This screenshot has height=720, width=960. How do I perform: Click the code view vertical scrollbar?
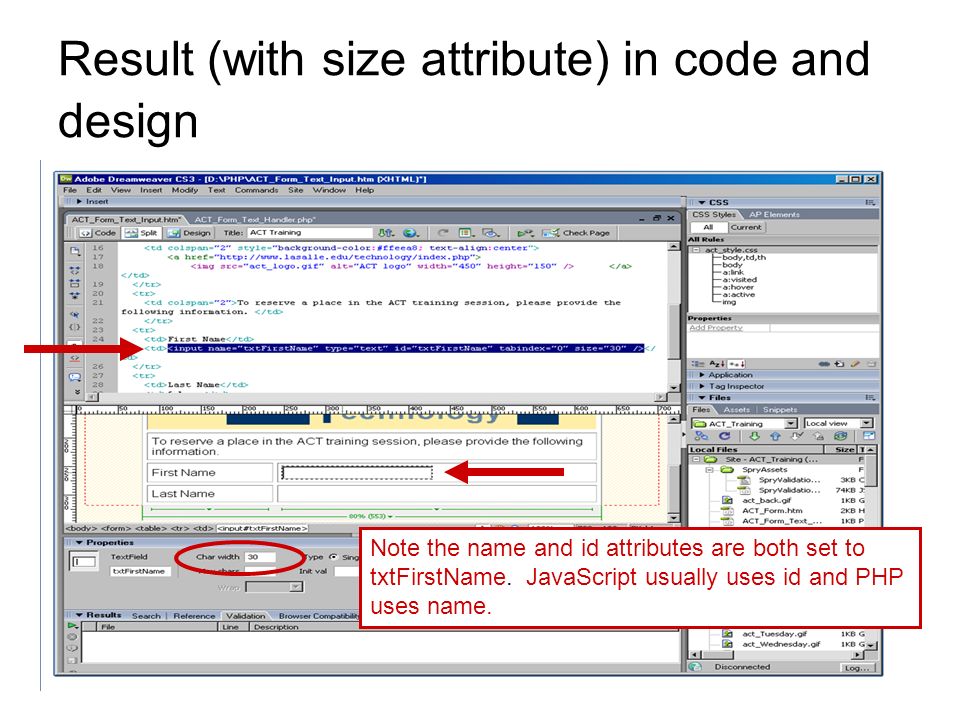coord(673,315)
